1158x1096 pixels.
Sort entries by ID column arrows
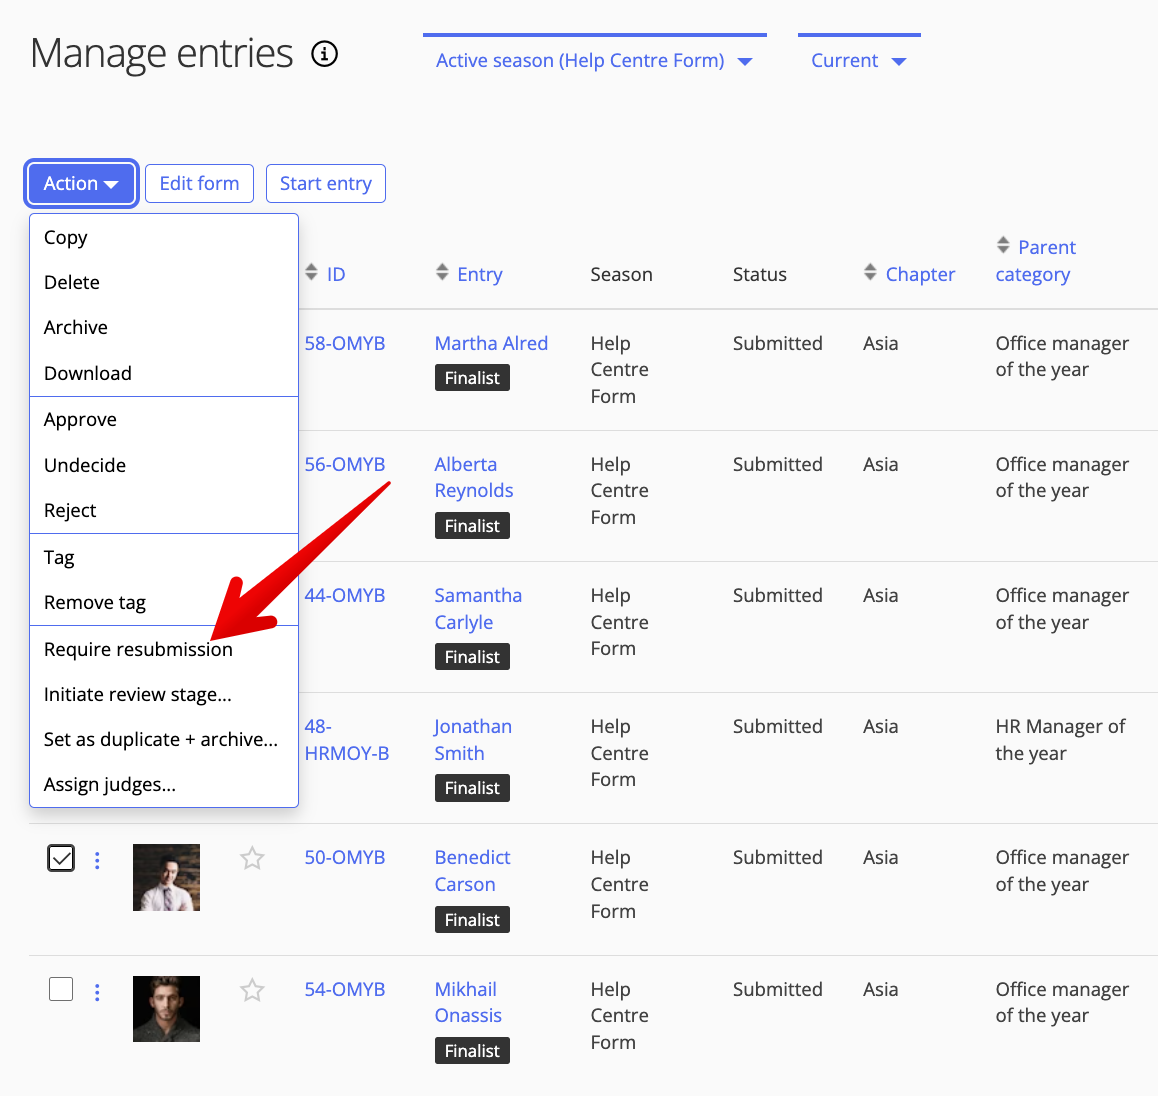pyautogui.click(x=312, y=273)
